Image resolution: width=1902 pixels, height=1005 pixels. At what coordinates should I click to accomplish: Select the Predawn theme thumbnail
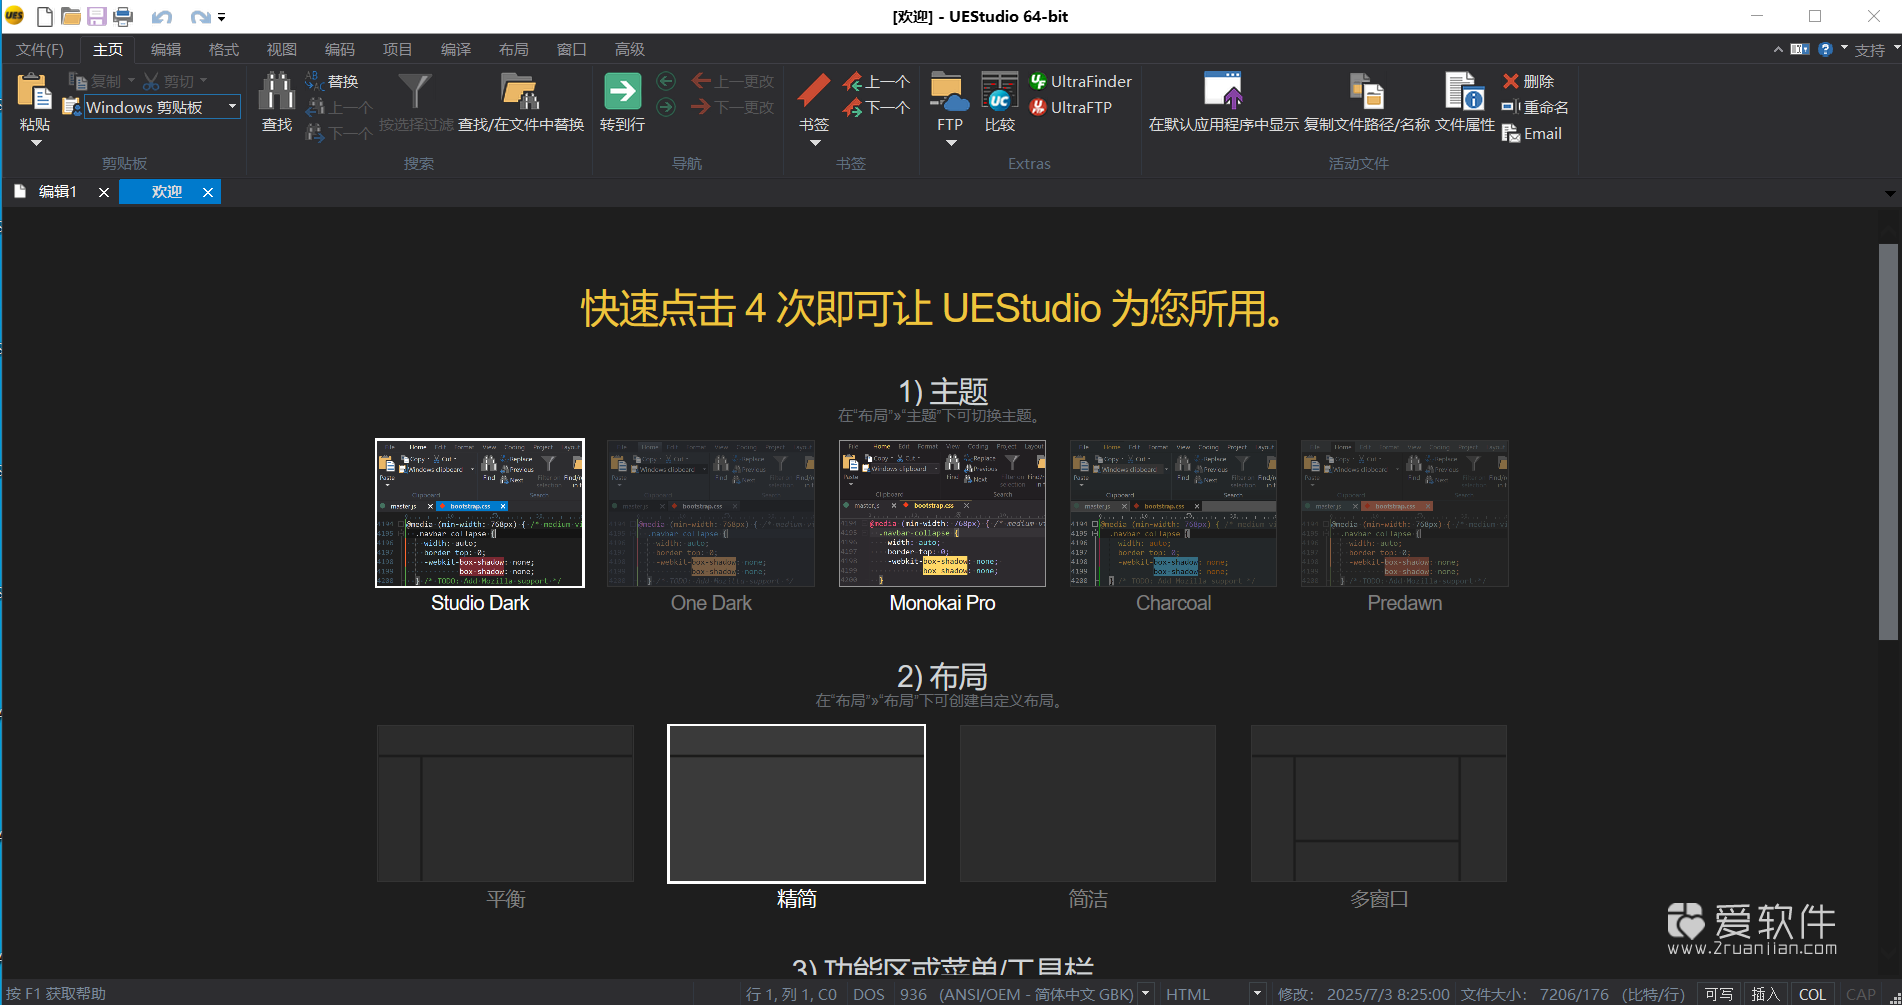(1404, 513)
